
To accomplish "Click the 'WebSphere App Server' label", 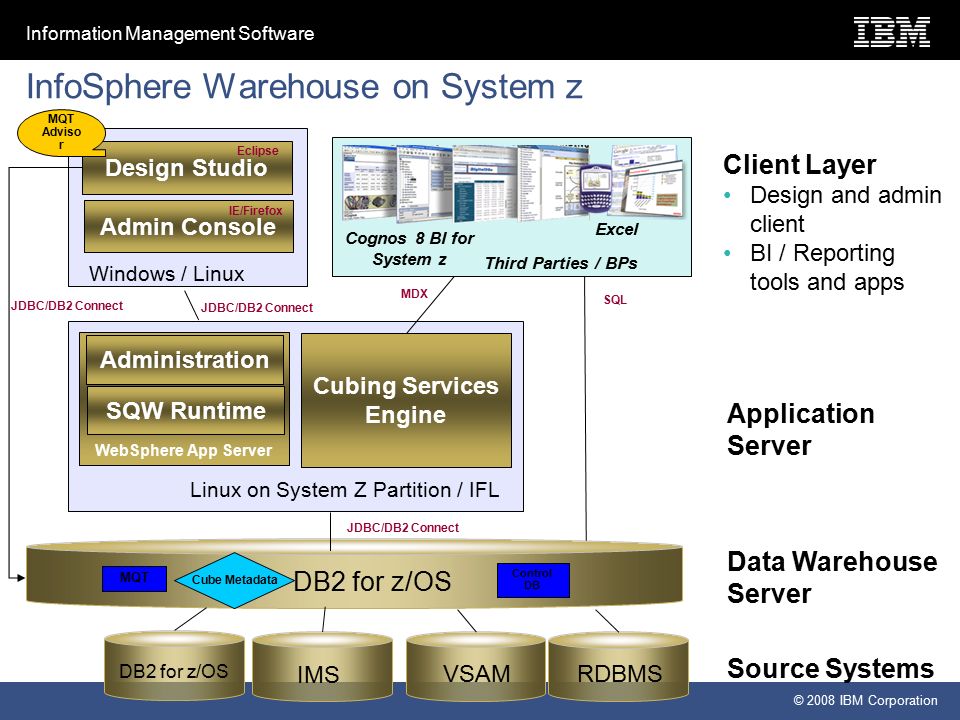I will (x=184, y=450).
